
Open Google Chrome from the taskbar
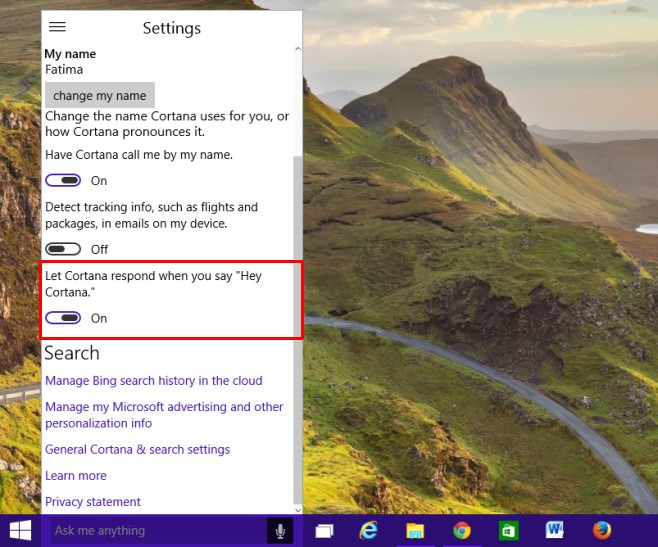pos(462,531)
